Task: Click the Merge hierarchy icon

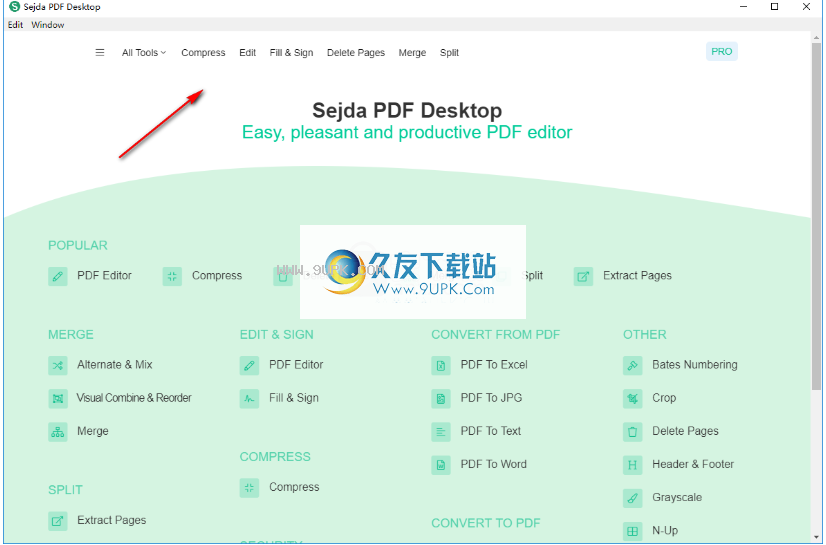Action: coord(58,431)
